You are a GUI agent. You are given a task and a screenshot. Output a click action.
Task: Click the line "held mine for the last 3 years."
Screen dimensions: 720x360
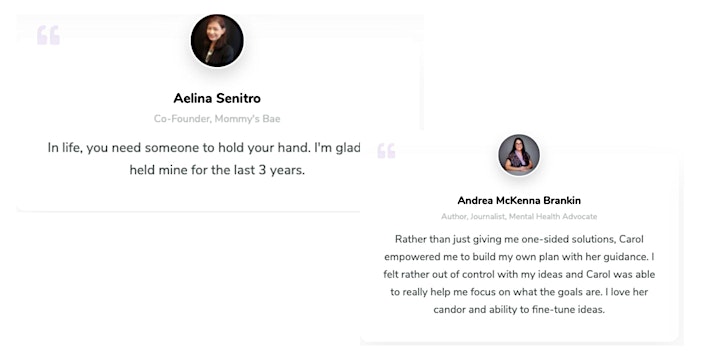217,170
